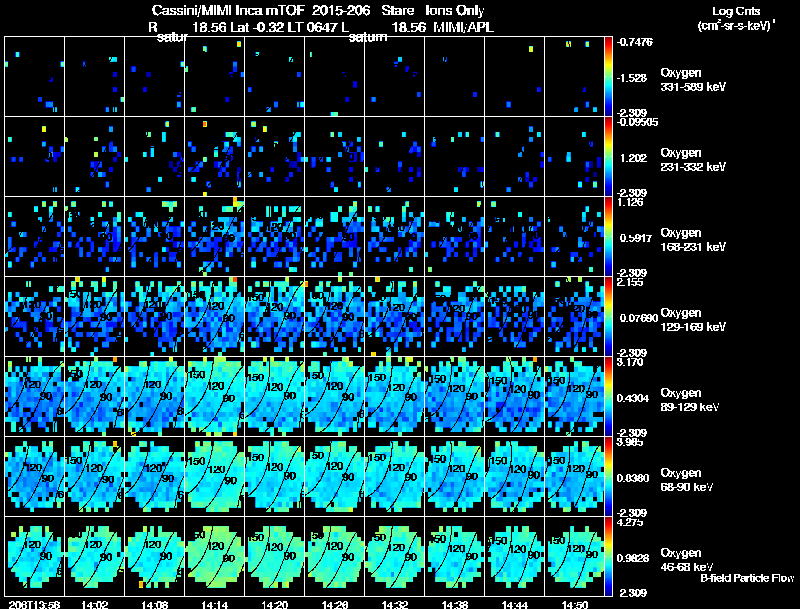Viewport: 800px width, 609px height.
Task: Select the 'Oxygen 68-90 keV' row label
Action: 687,480
